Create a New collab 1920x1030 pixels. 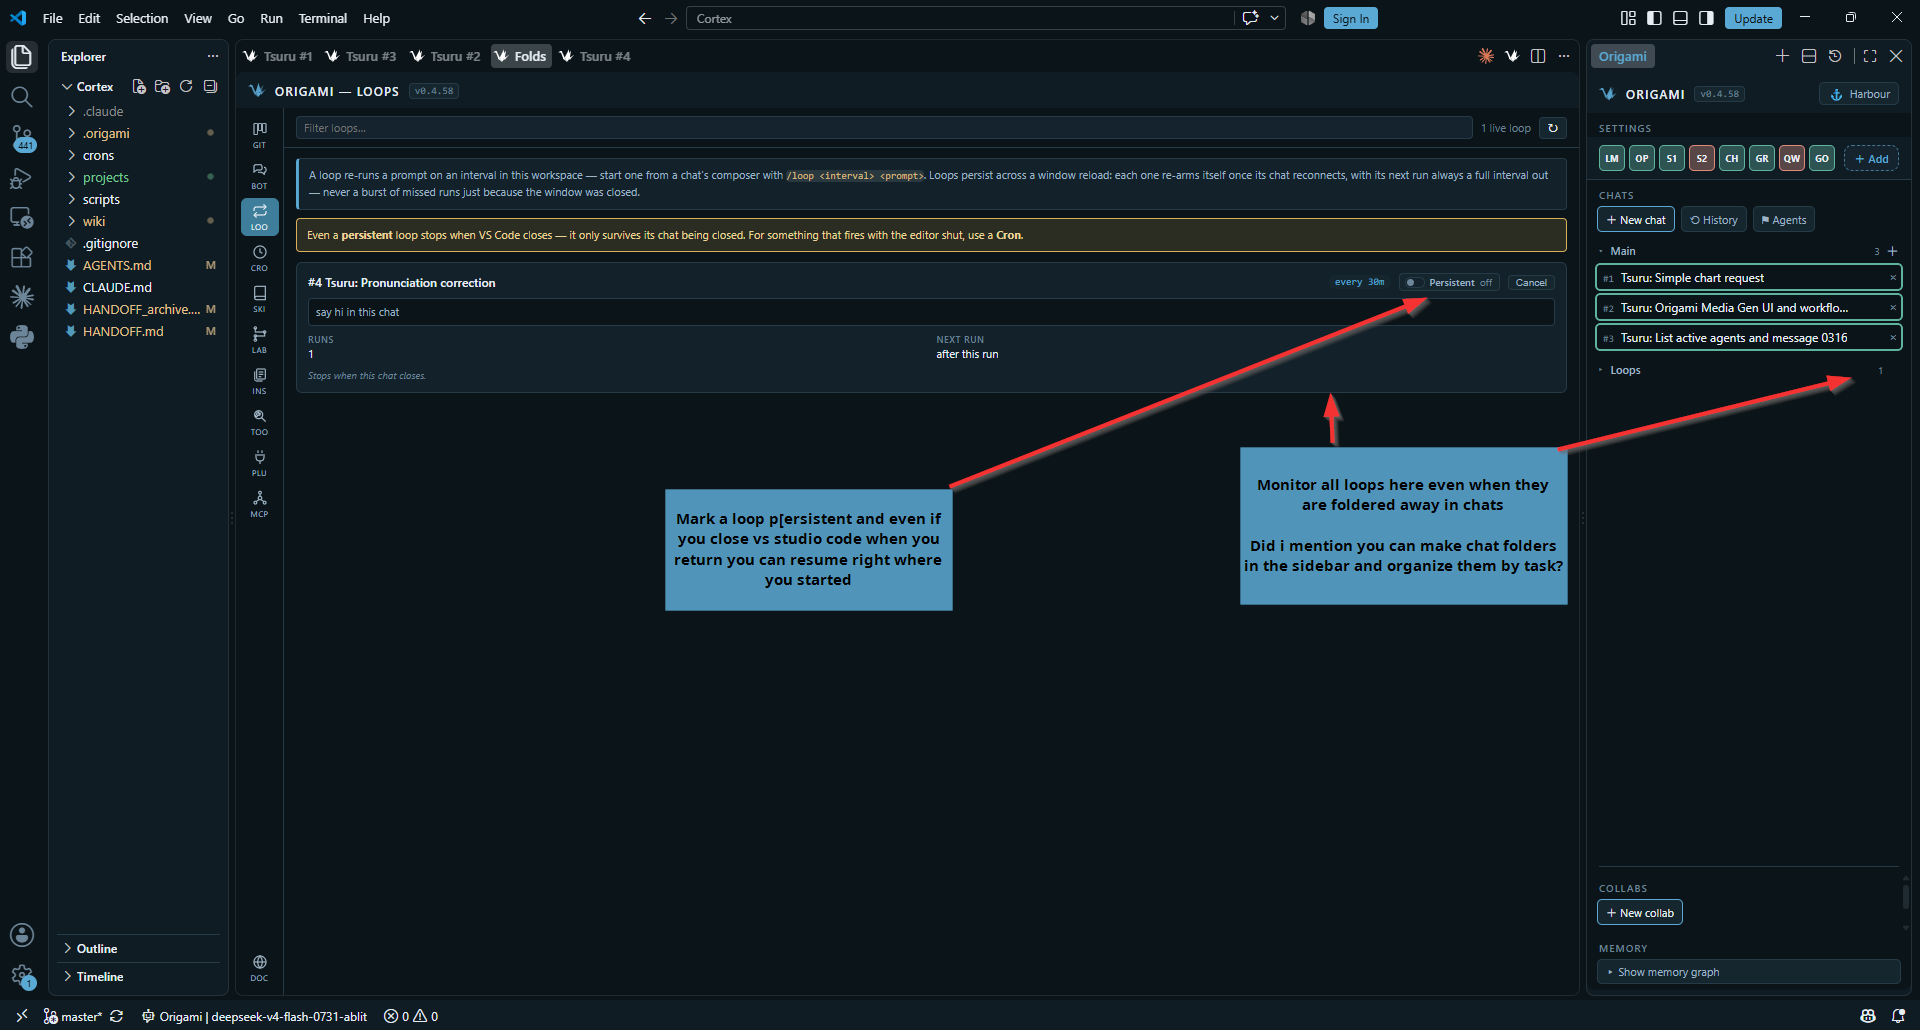click(x=1640, y=913)
